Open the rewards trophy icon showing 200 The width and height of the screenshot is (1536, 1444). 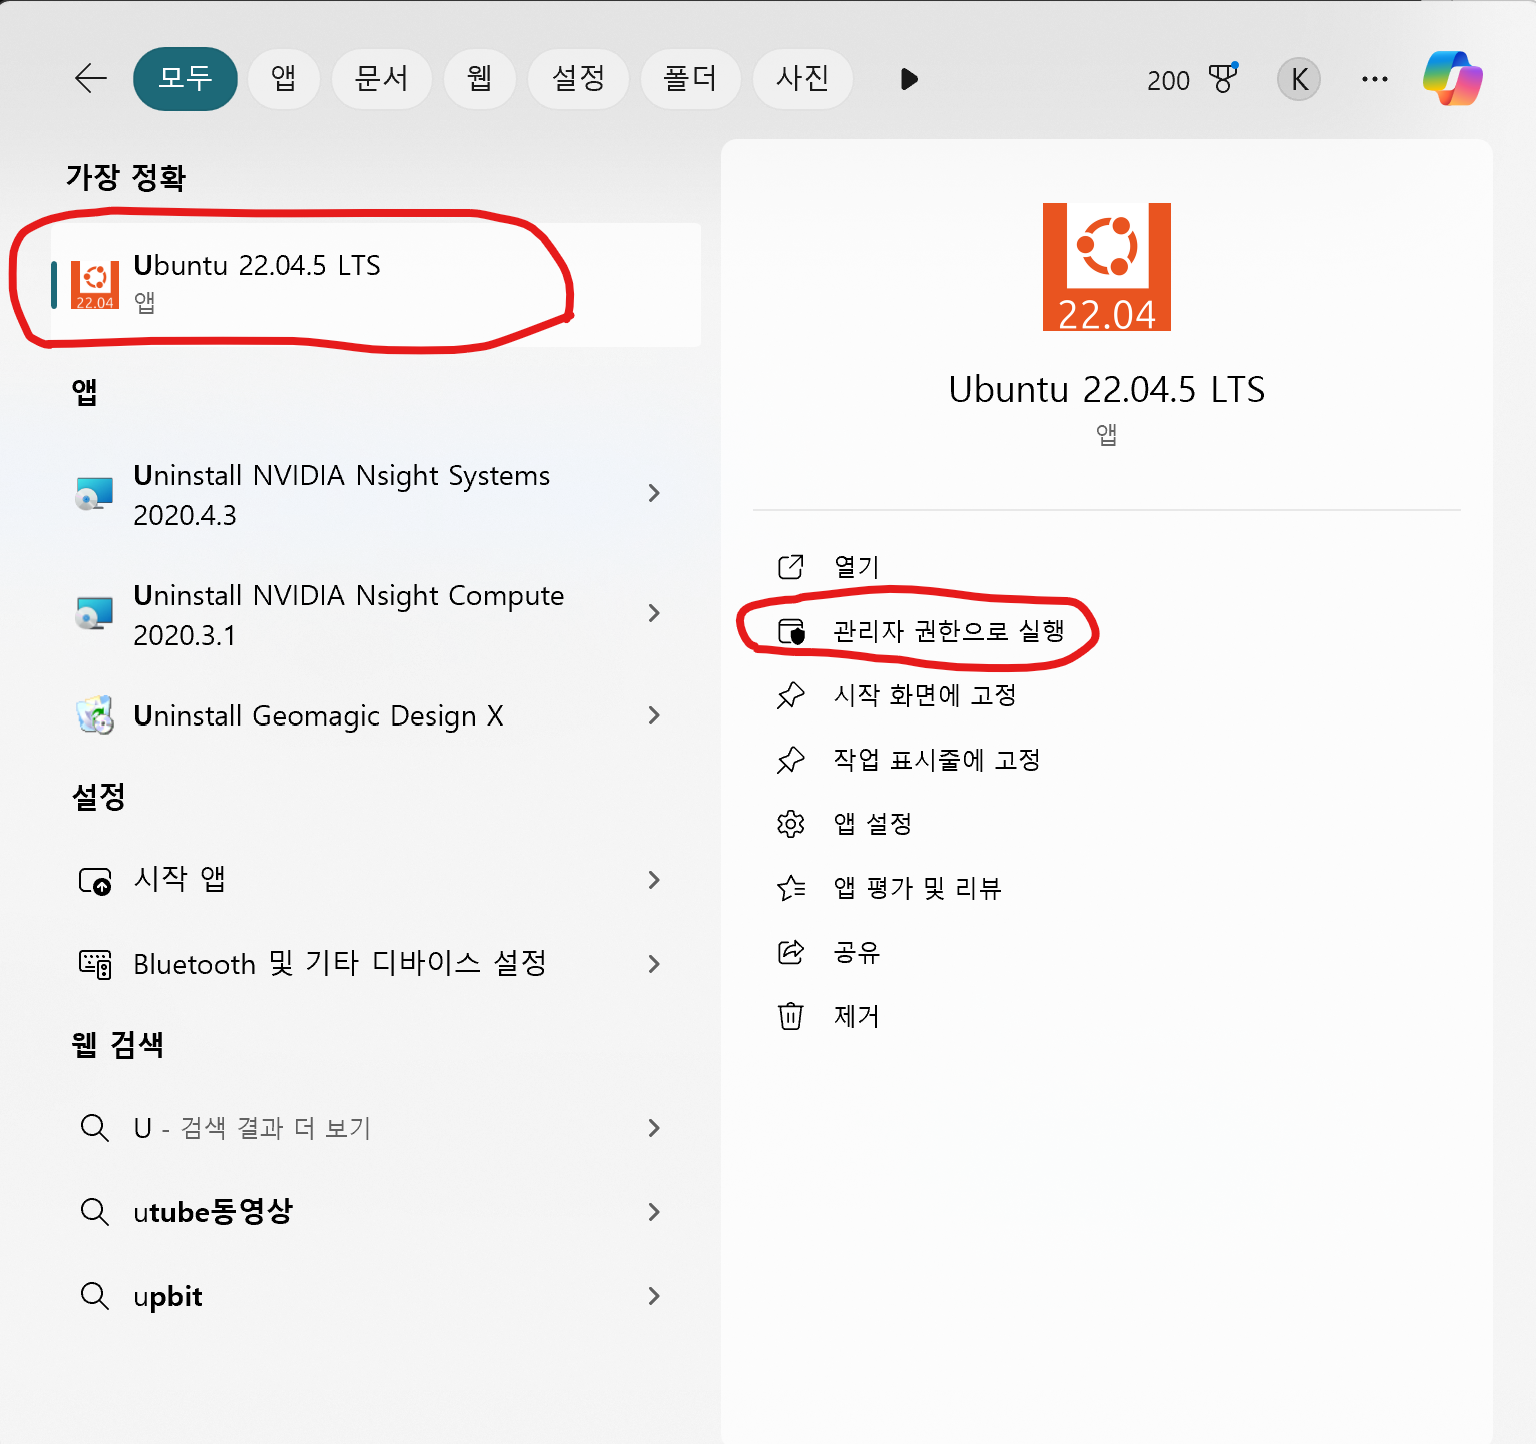coord(1223,78)
